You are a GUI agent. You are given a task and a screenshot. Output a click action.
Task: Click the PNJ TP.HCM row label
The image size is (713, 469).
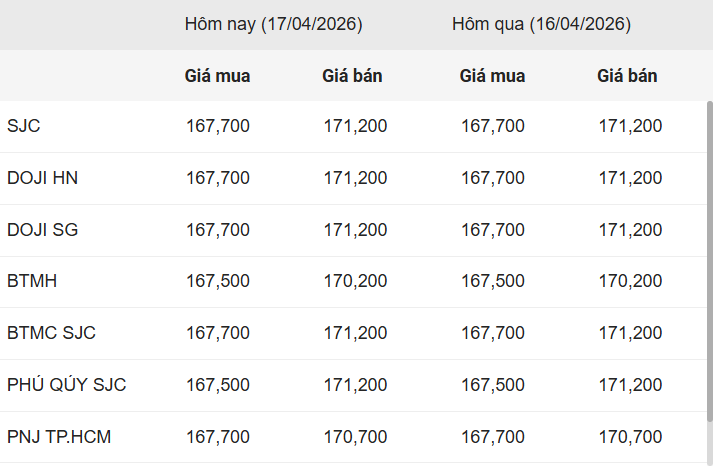point(57,437)
